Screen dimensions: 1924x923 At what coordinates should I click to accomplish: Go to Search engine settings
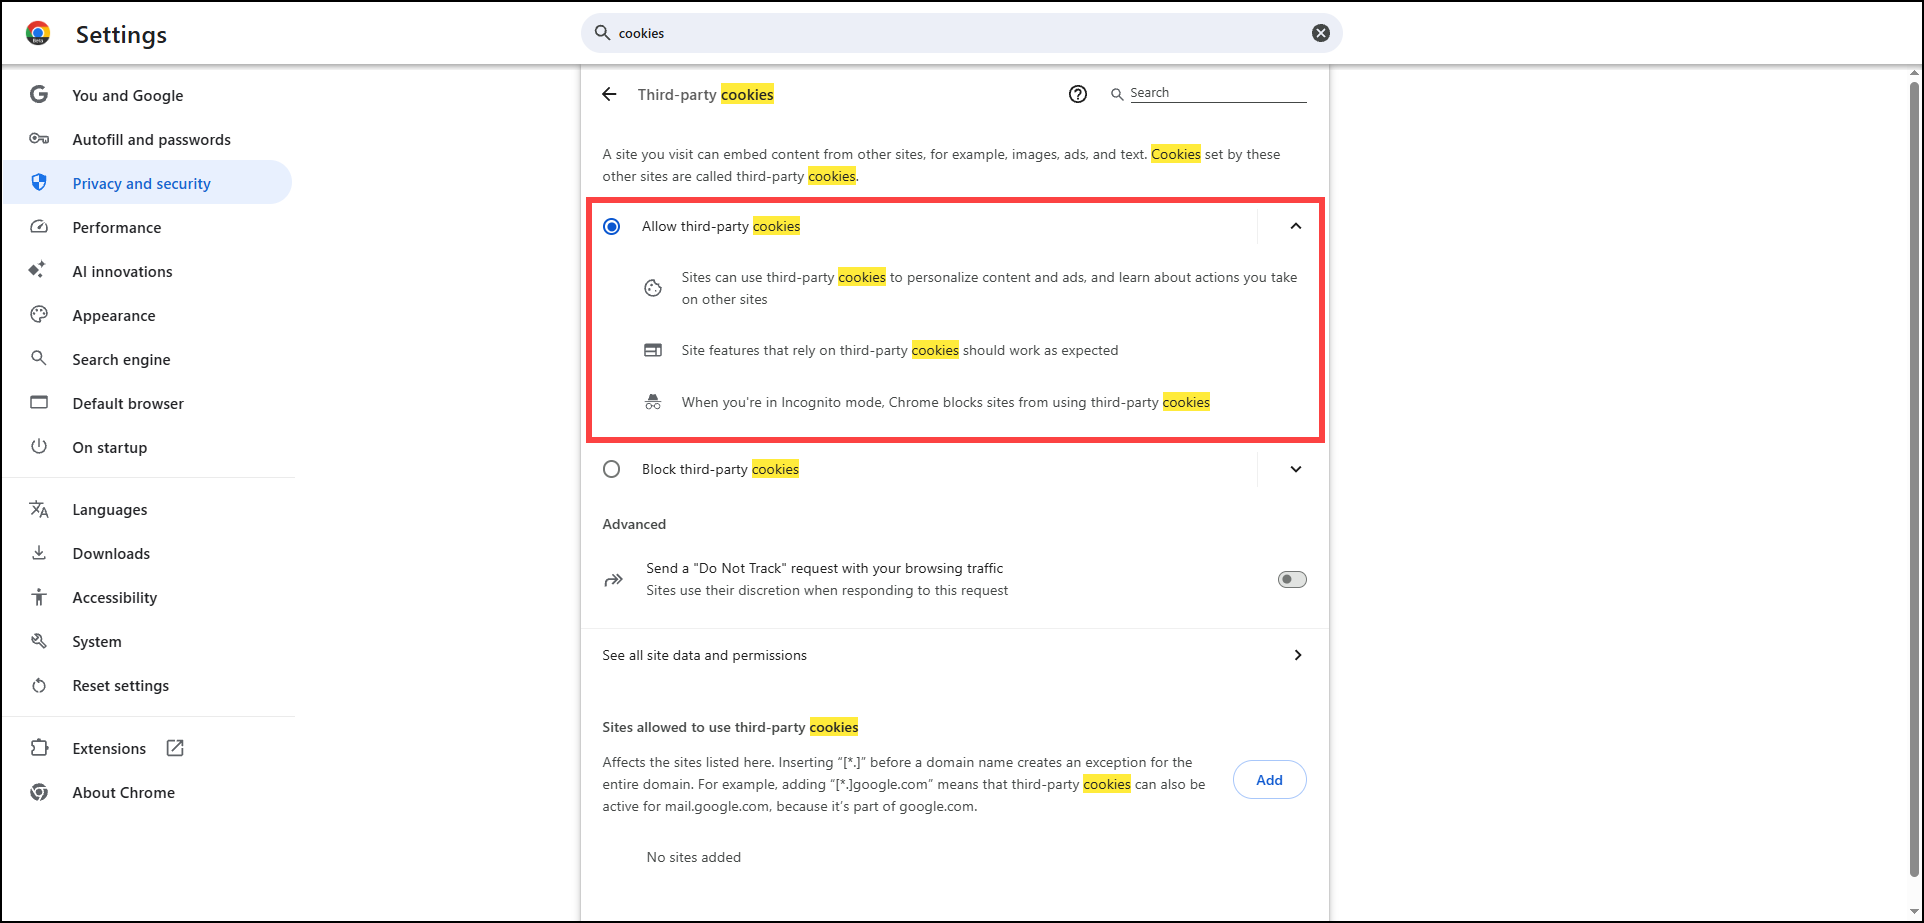point(121,360)
